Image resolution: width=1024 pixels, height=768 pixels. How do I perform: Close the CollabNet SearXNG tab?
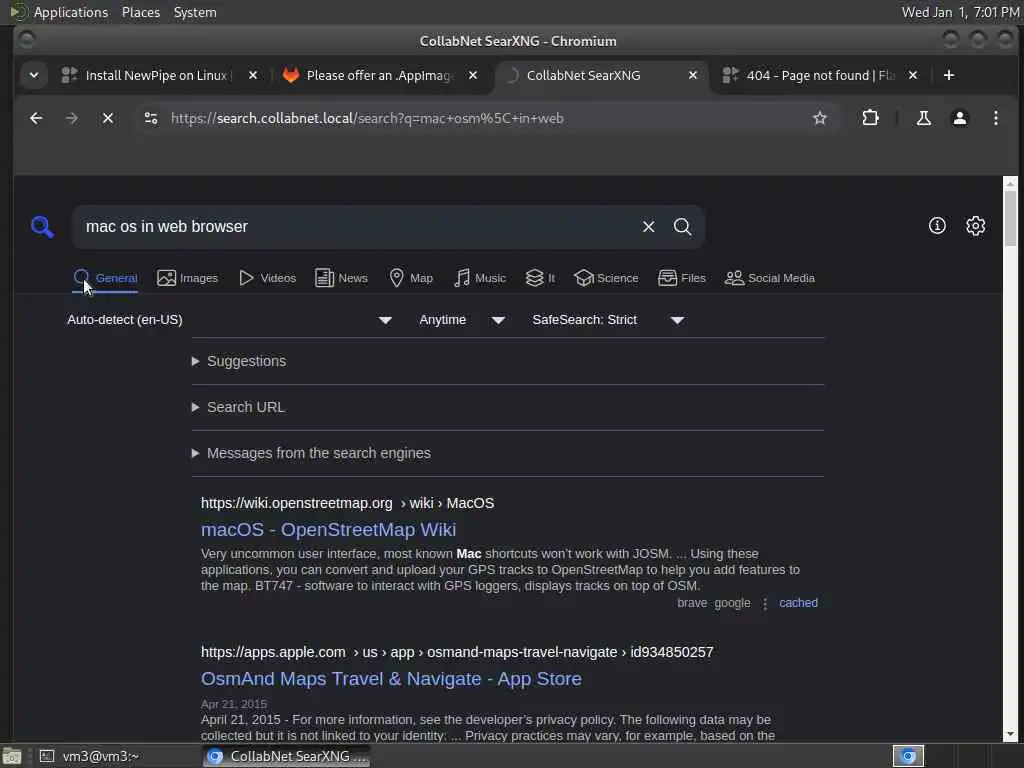click(x=693, y=75)
